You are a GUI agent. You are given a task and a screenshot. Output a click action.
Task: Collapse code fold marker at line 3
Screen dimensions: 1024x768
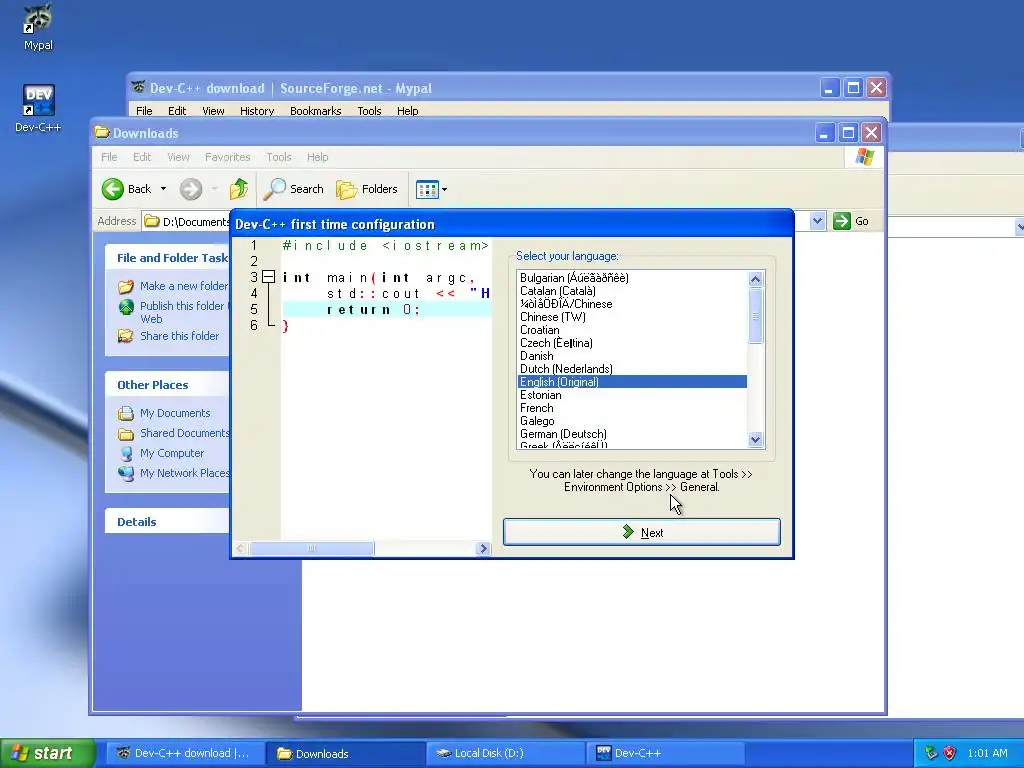[x=268, y=277]
